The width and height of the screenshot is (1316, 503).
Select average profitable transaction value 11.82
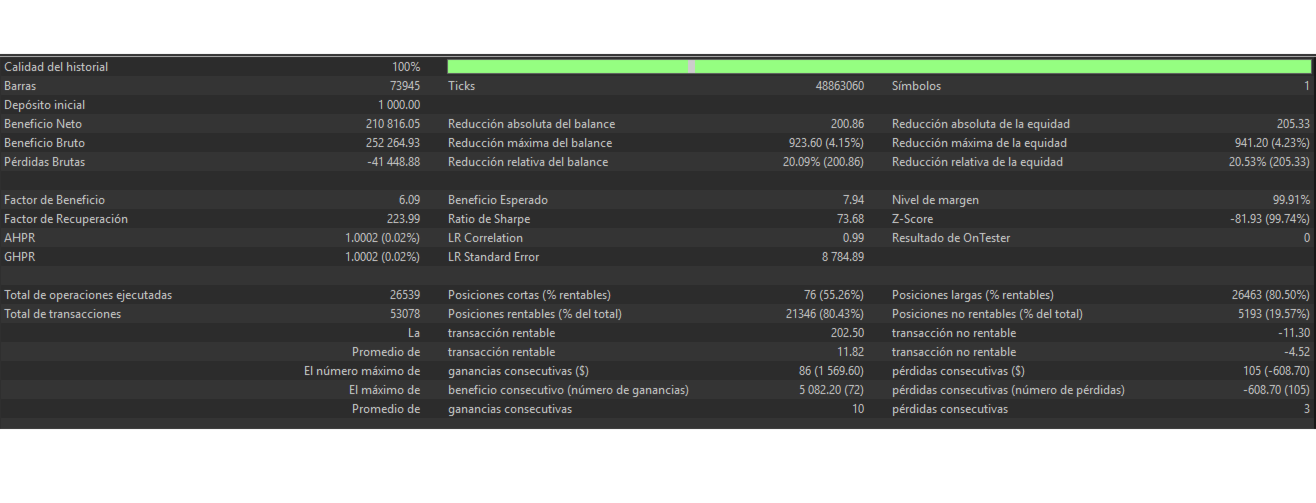pos(850,352)
